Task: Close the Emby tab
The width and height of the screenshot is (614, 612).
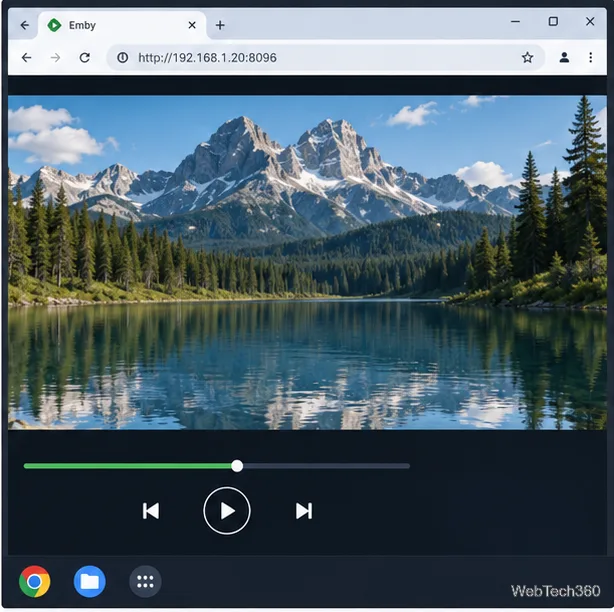Action: [192, 25]
